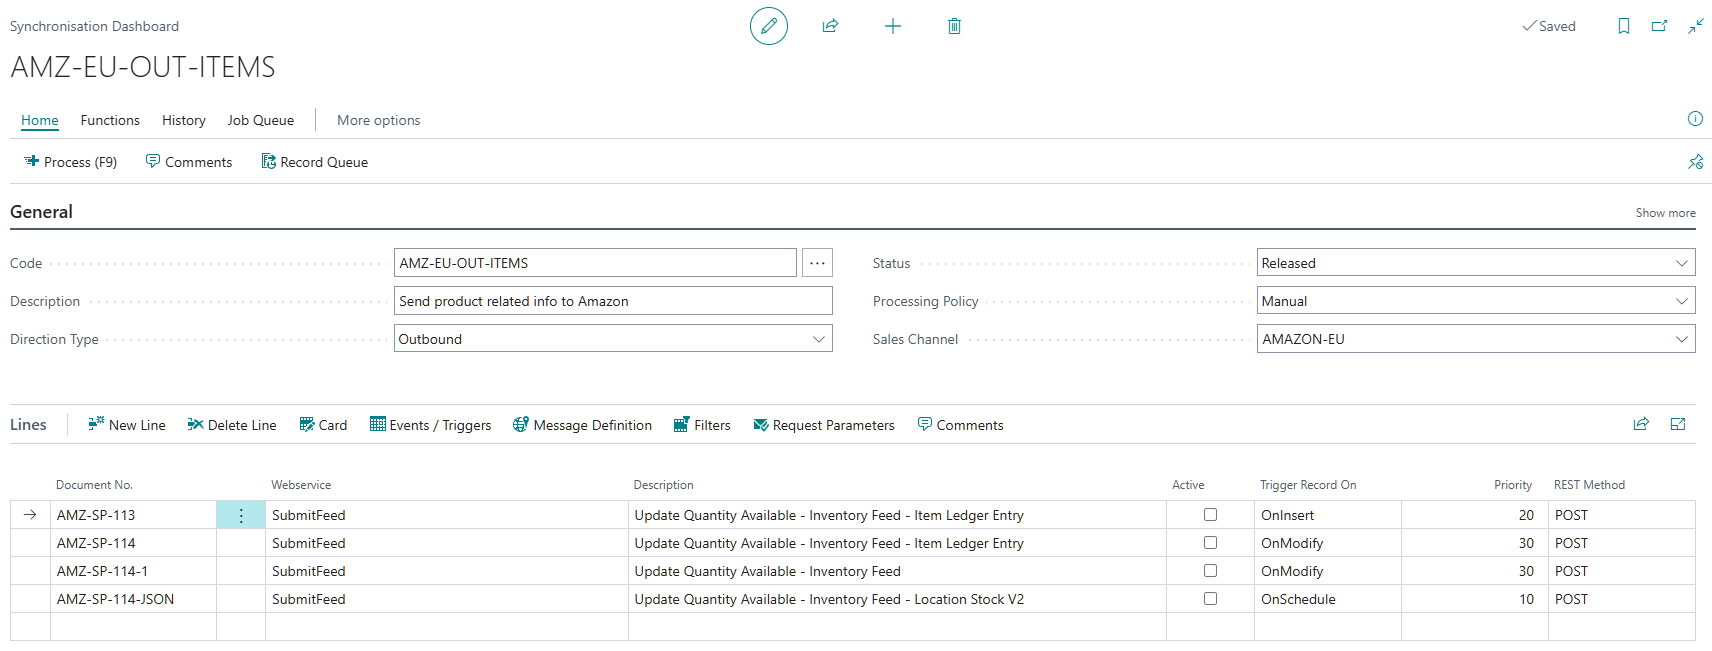Toggle Active checkbox for AMZ-SP-114-1
The height and width of the screenshot is (651, 1712).
point(1210,571)
